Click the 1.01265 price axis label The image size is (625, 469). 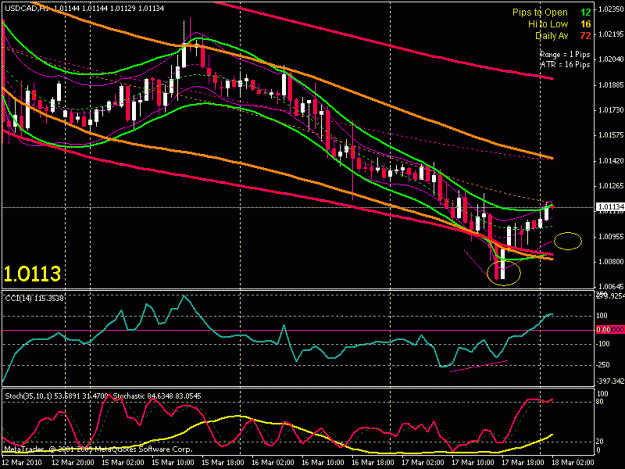click(611, 186)
